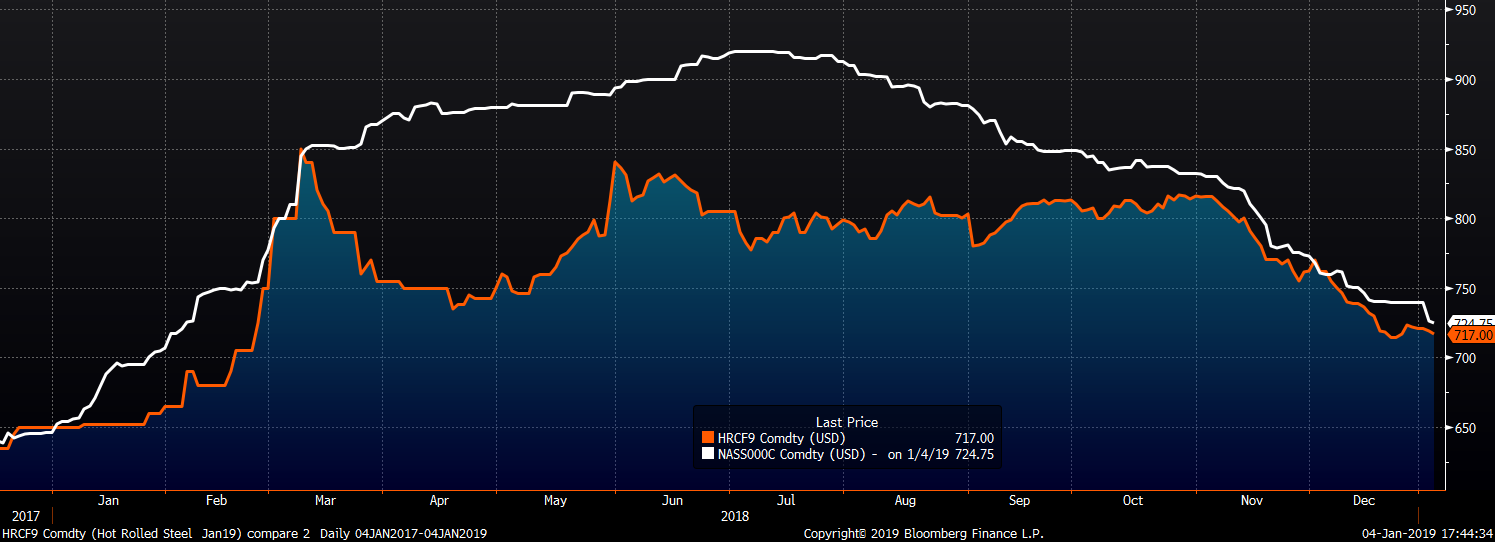Select the NASS000C Comdty (USD) legend entry
This screenshot has width=1495, height=542.
(x=788, y=454)
